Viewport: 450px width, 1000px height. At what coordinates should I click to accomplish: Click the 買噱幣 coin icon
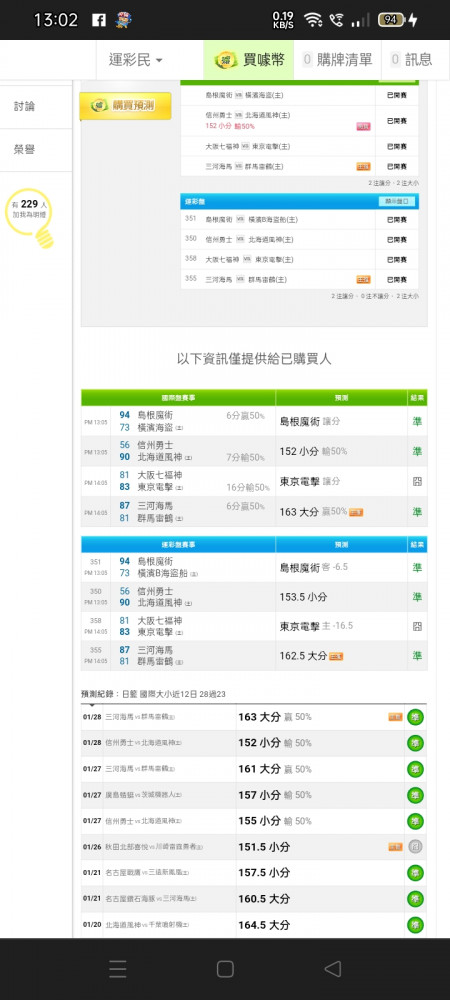(226, 60)
